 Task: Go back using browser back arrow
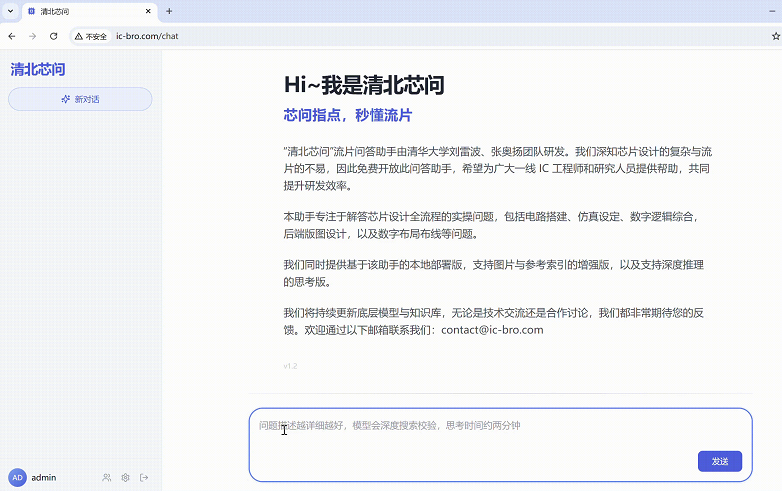[x=12, y=36]
